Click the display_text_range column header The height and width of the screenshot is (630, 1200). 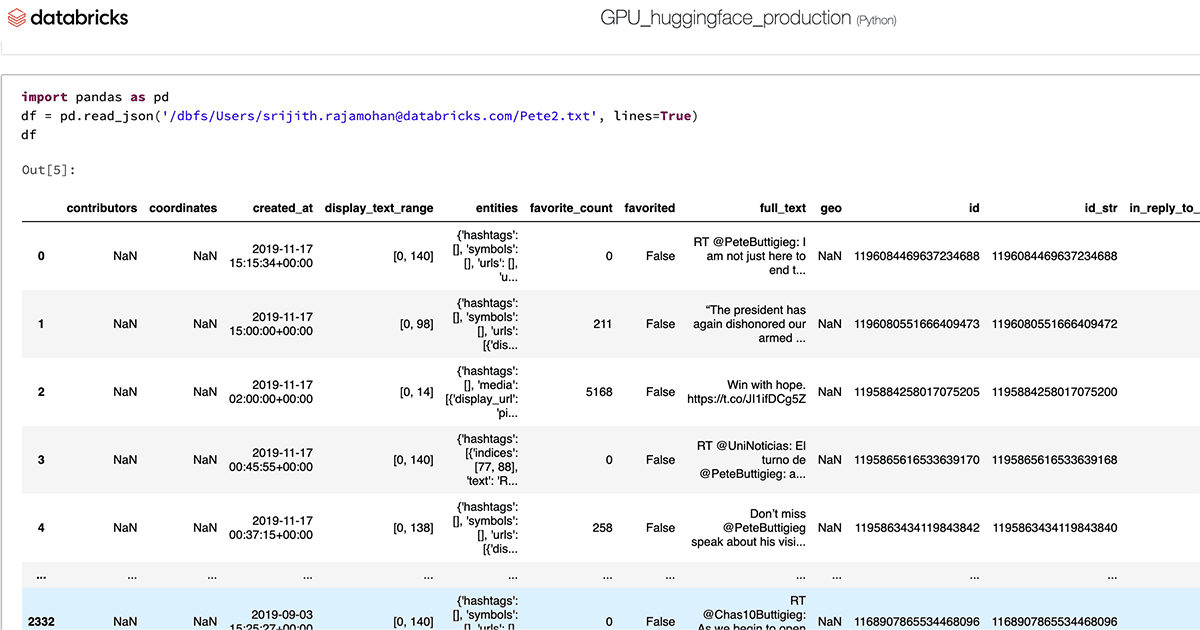tap(379, 208)
